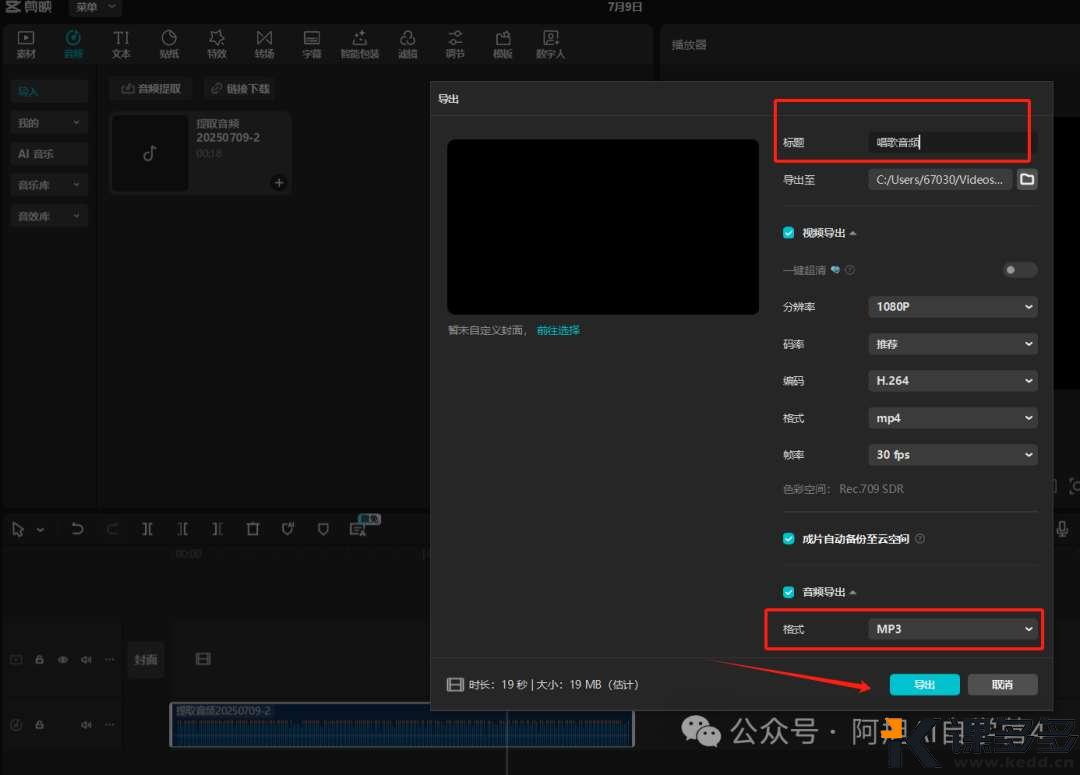The height and width of the screenshot is (775, 1080).
Task: Click the export path field
Action: click(x=939, y=180)
